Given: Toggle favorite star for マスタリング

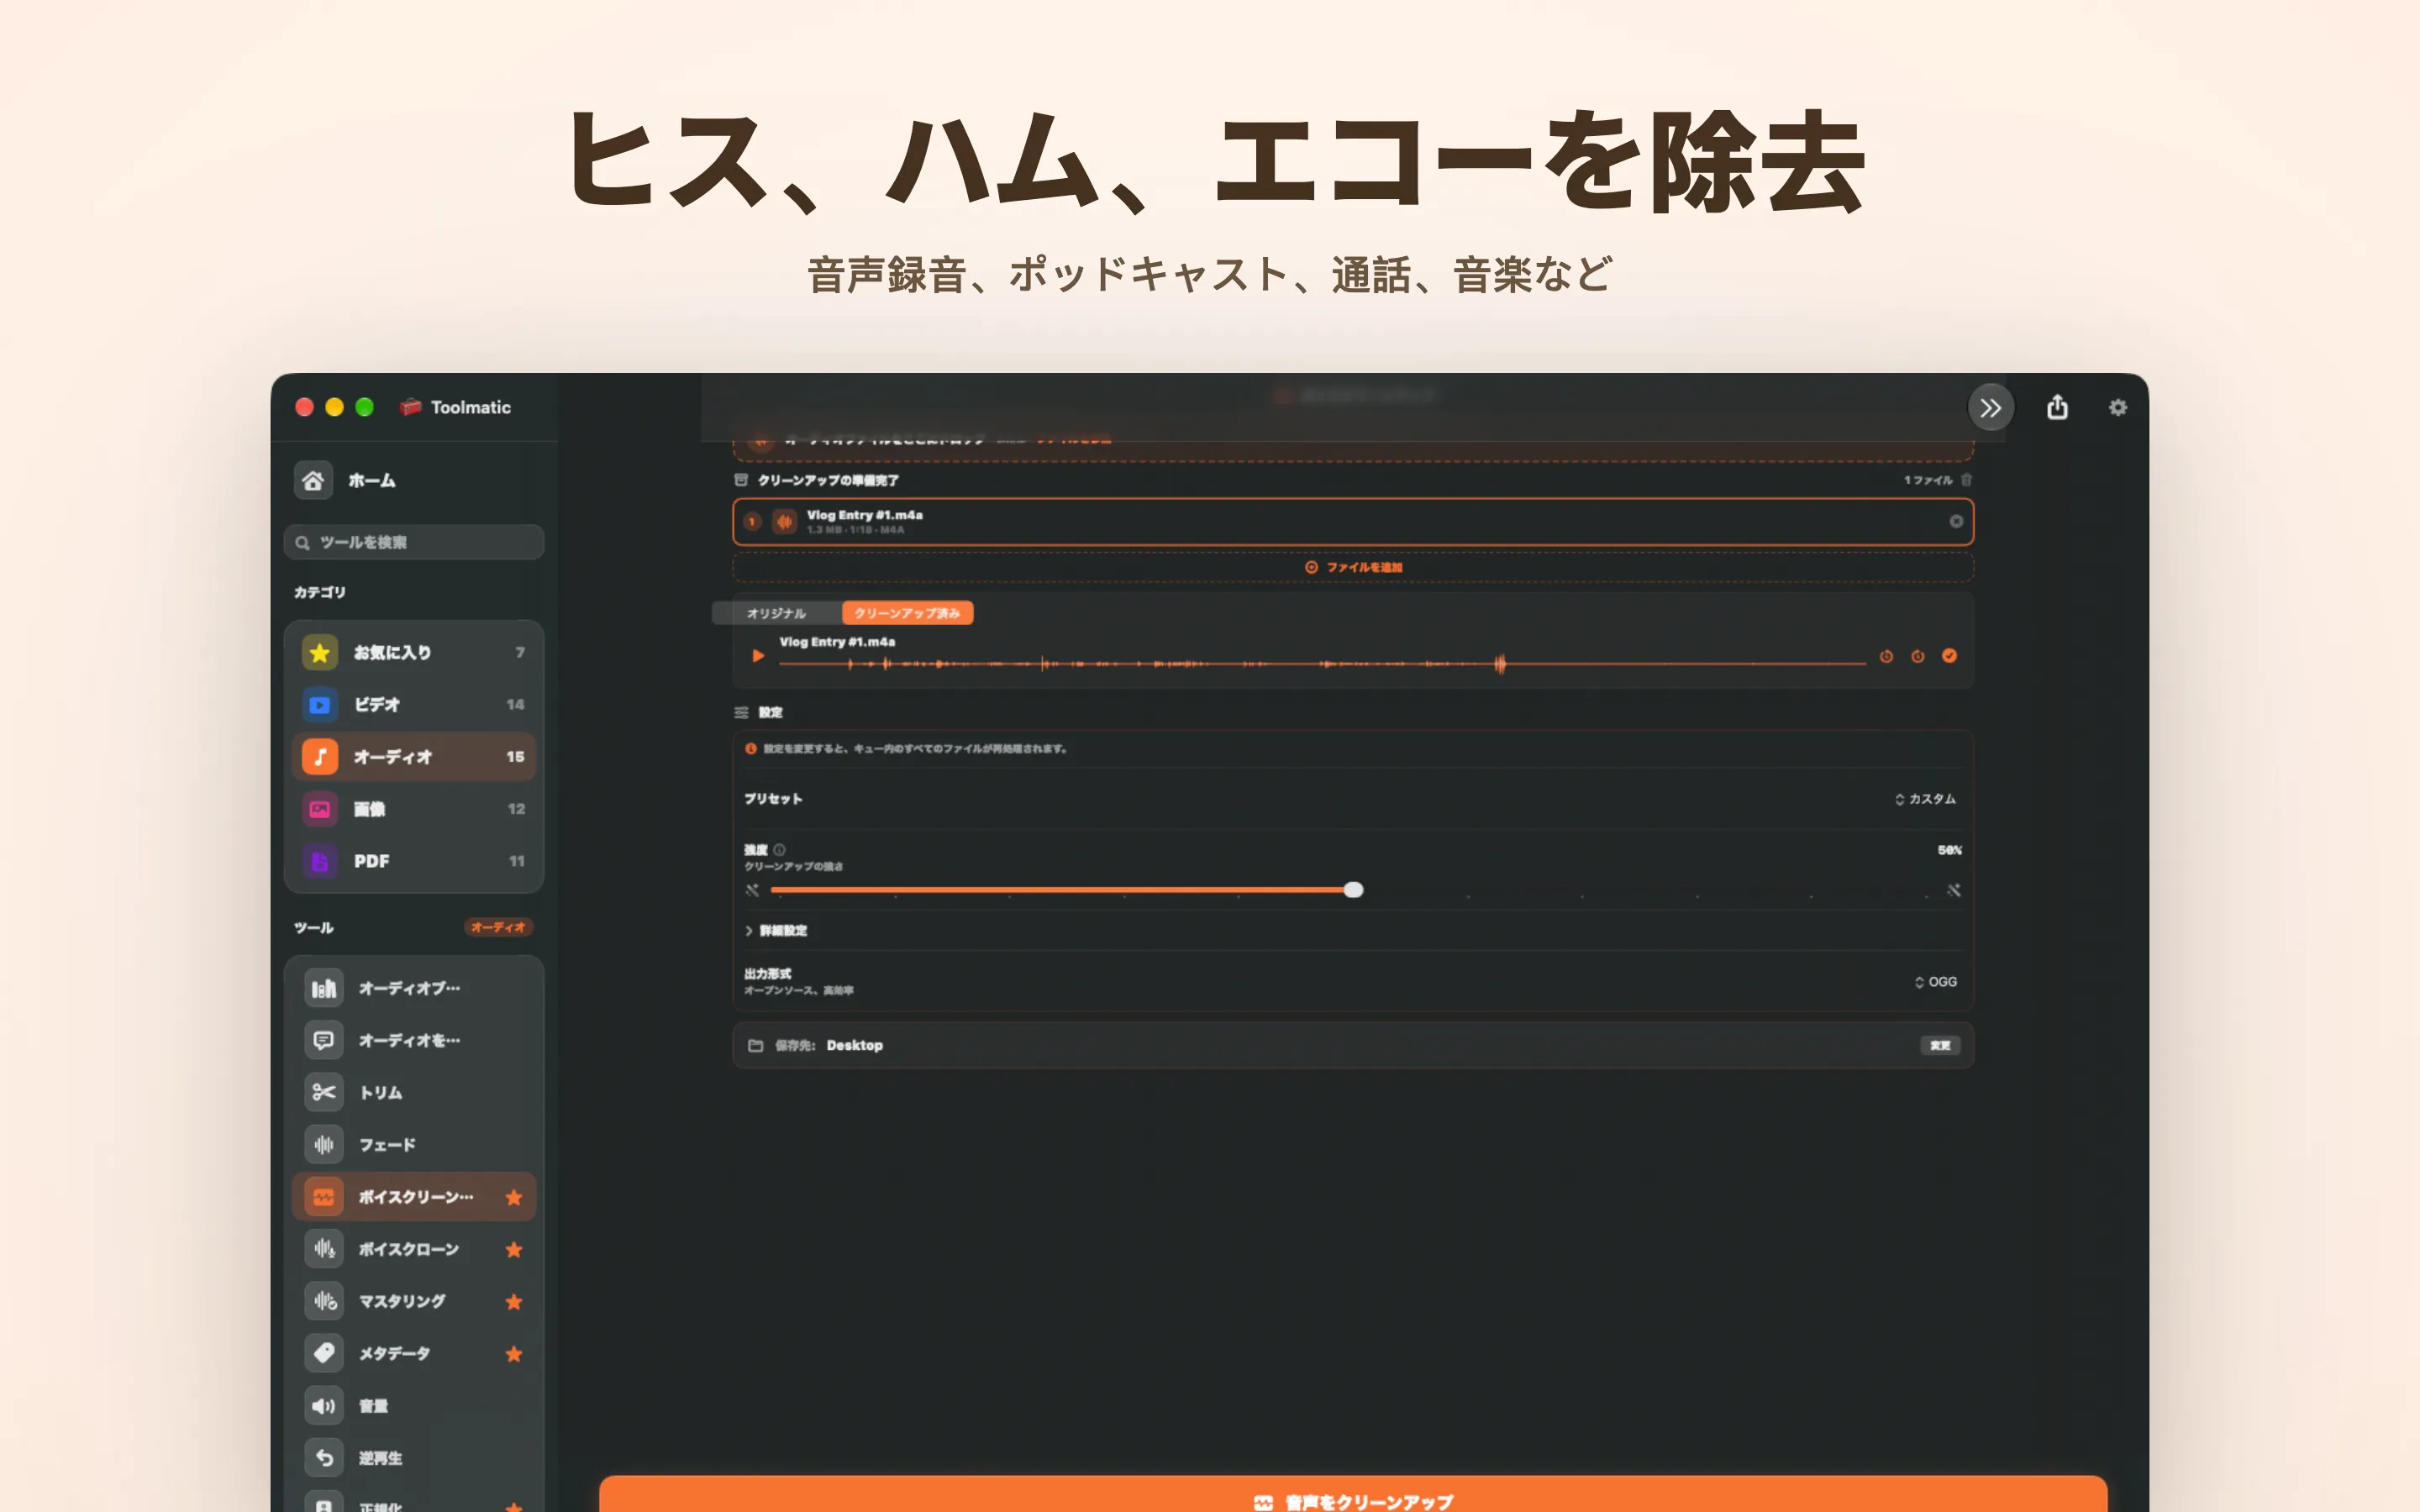Looking at the screenshot, I should coord(514,1301).
